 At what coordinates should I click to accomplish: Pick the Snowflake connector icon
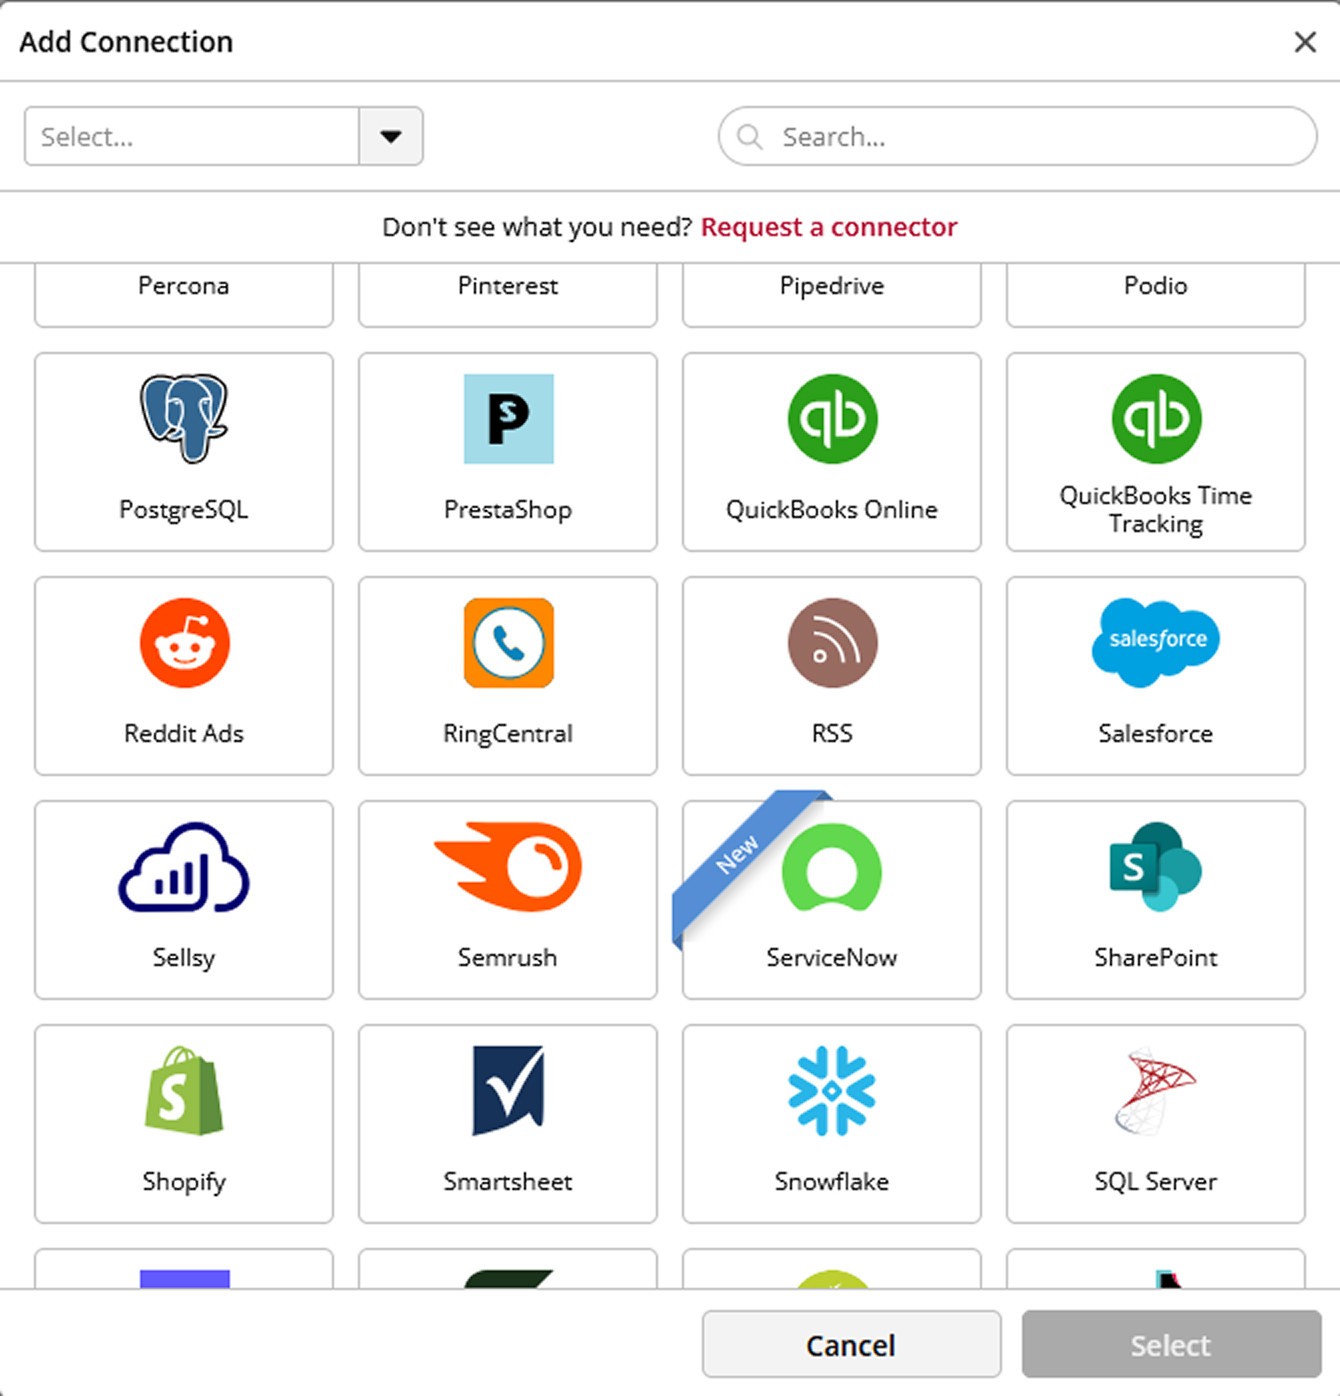832,1090
